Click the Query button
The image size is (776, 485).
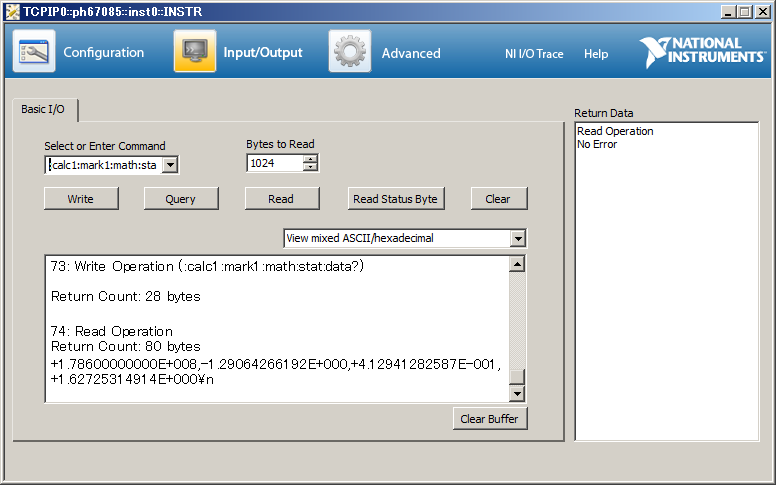[x=181, y=198]
